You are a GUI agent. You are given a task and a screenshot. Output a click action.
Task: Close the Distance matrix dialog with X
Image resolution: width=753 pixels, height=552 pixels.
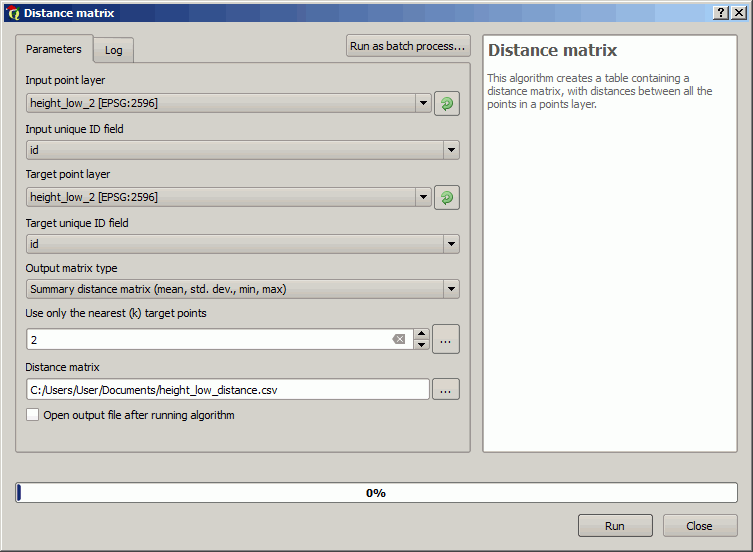tap(738, 13)
